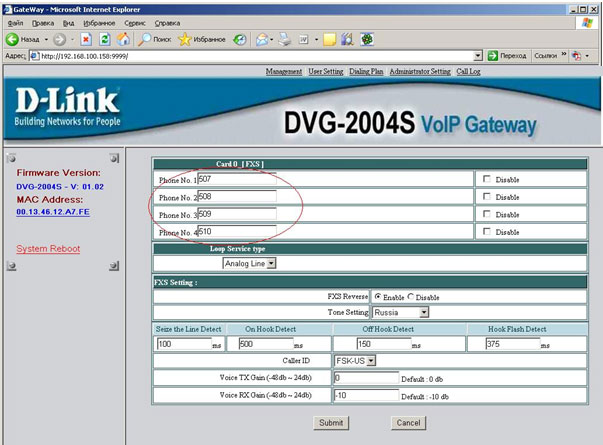
Task: Open the Dialing Plan menu
Action: (365, 72)
